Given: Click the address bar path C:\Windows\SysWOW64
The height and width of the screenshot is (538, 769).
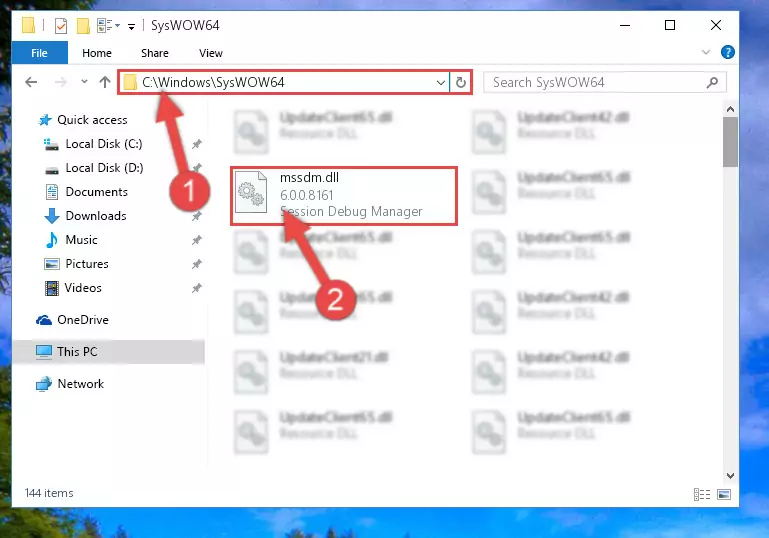Looking at the screenshot, I should 213,82.
